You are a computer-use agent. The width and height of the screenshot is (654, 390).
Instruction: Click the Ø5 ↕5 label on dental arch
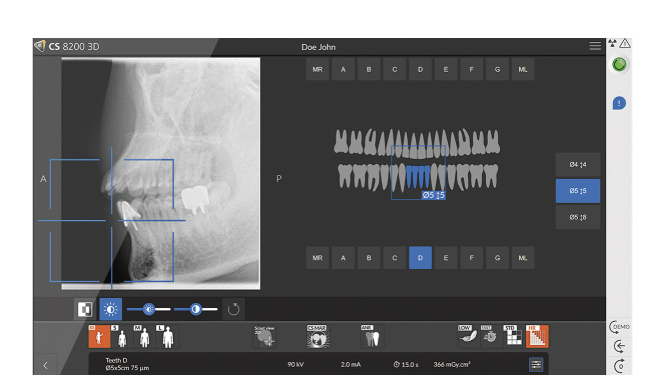[433, 195]
